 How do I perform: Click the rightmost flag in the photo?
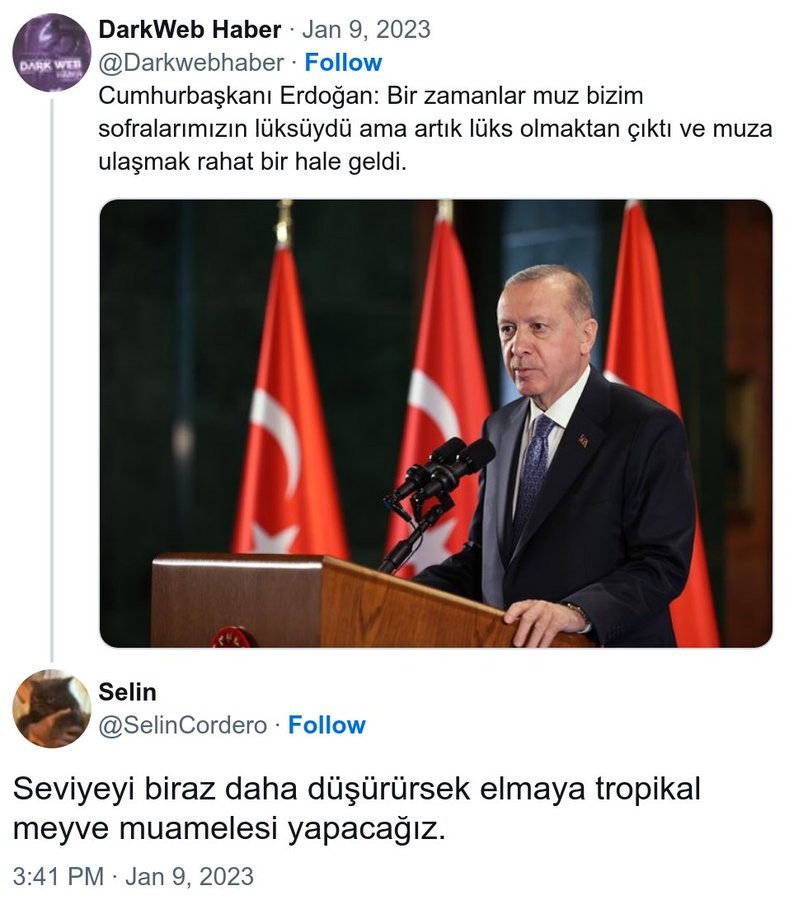(x=660, y=425)
